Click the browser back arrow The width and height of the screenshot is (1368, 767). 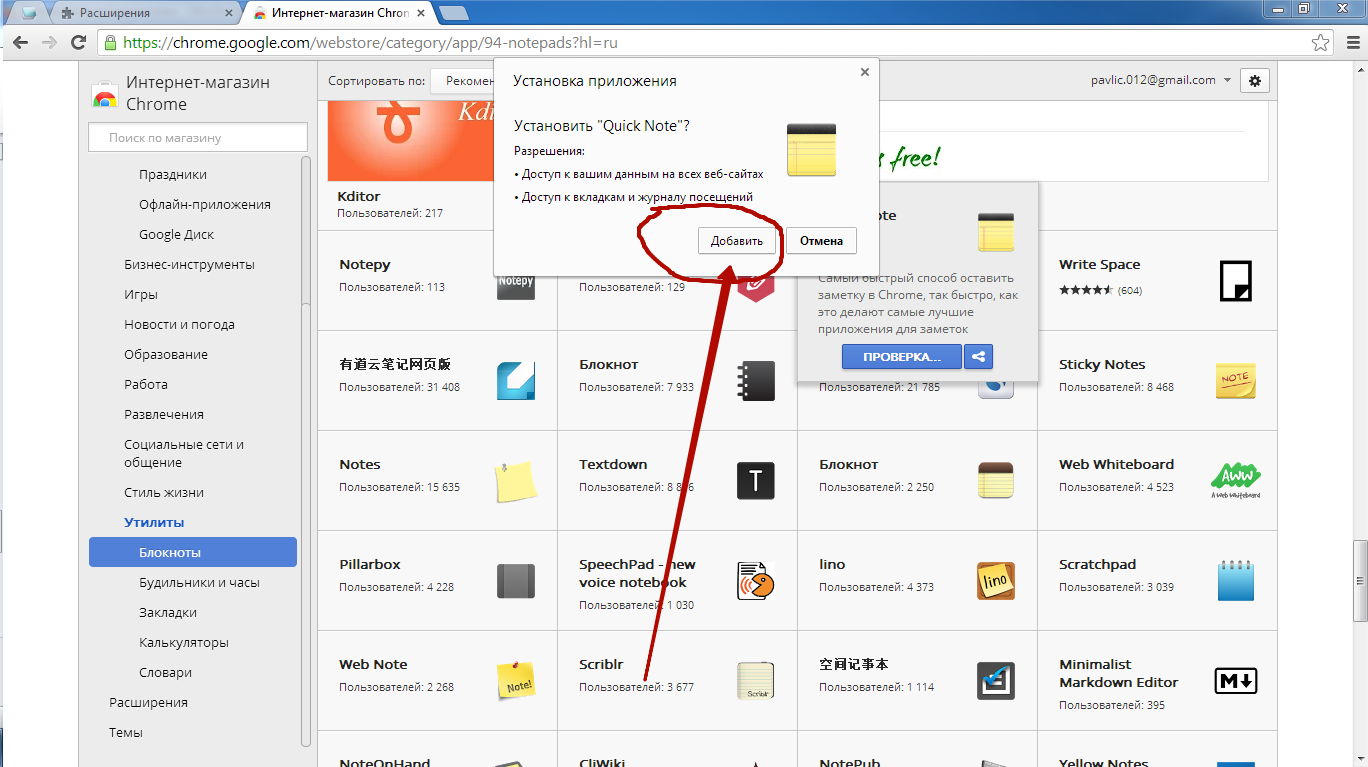[21, 43]
